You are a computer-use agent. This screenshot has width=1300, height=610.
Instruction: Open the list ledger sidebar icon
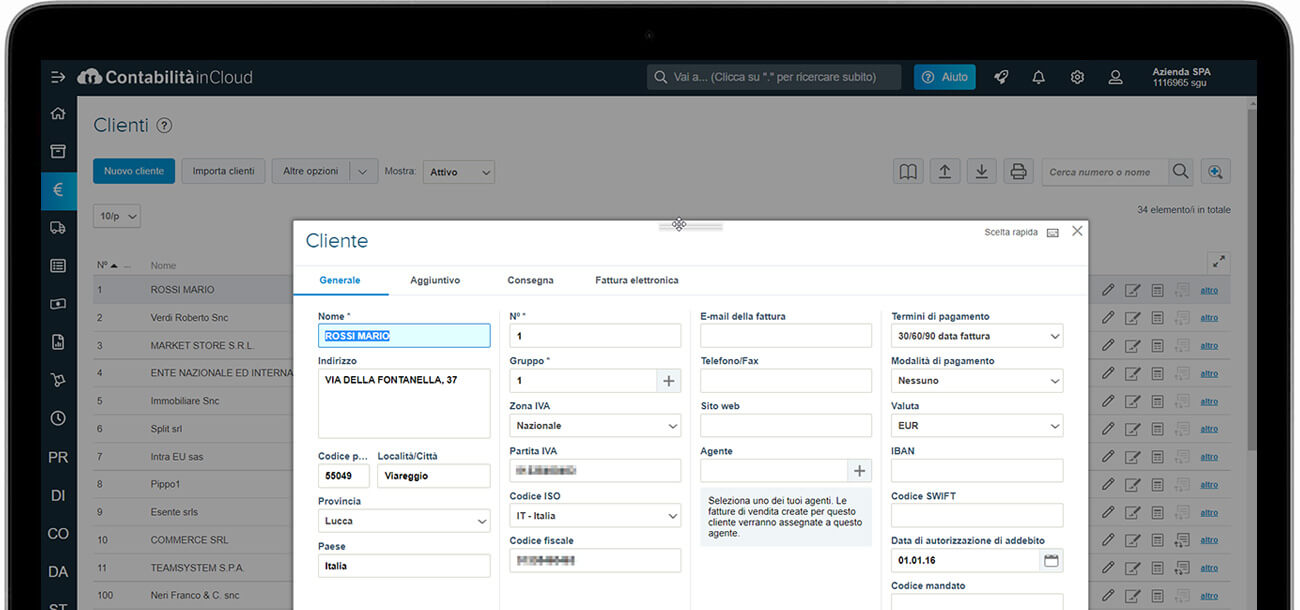58,266
